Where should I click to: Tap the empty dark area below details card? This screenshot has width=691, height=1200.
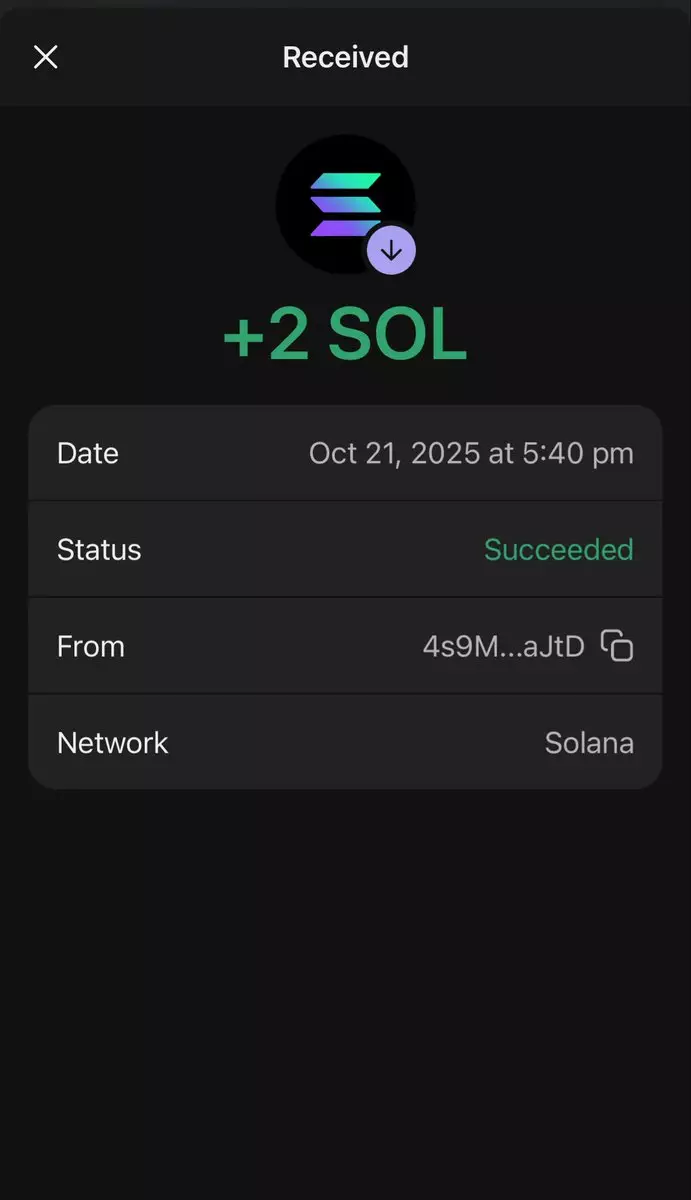345,980
